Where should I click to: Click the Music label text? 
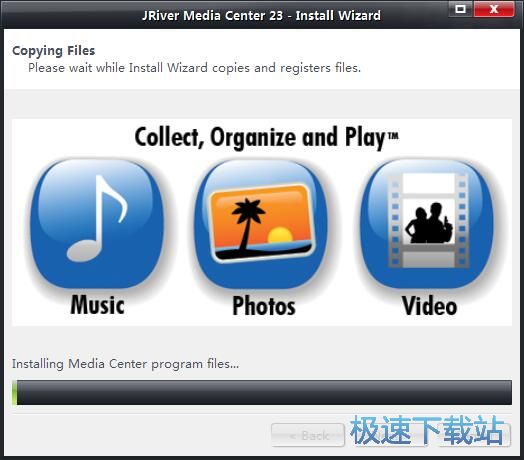pos(97,305)
